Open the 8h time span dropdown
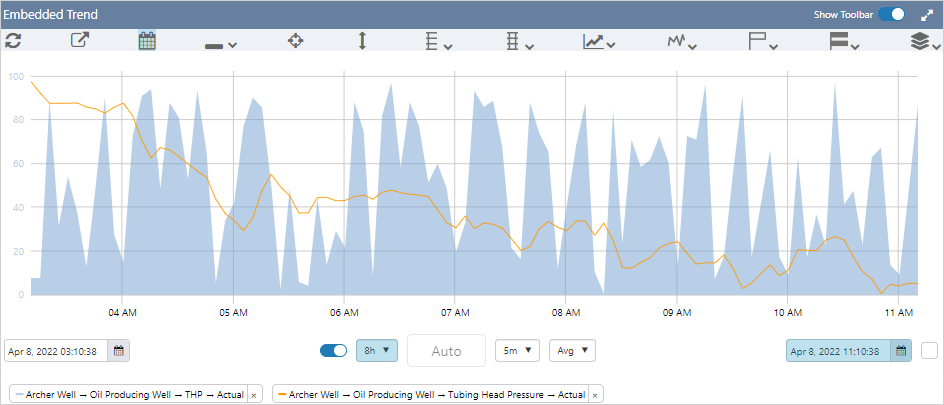The width and height of the screenshot is (944, 405). point(376,350)
